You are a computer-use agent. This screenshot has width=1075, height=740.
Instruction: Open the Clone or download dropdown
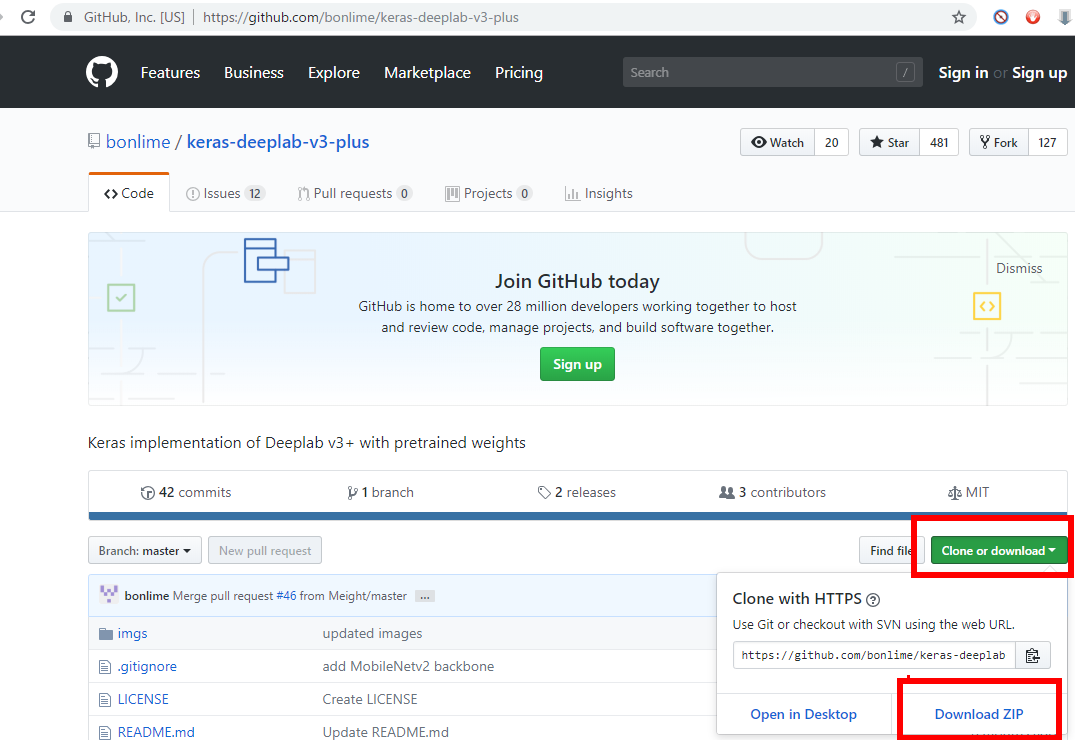tap(999, 550)
